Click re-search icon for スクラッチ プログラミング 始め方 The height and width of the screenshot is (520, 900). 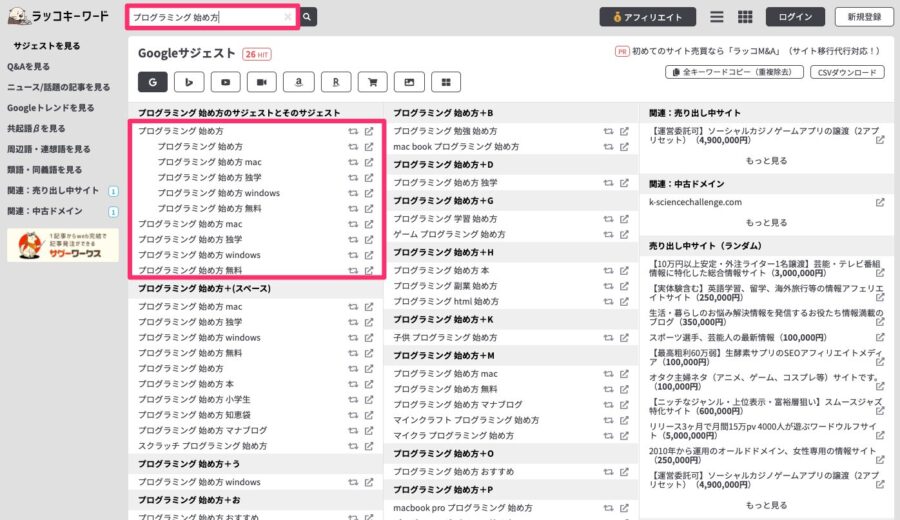coord(353,446)
